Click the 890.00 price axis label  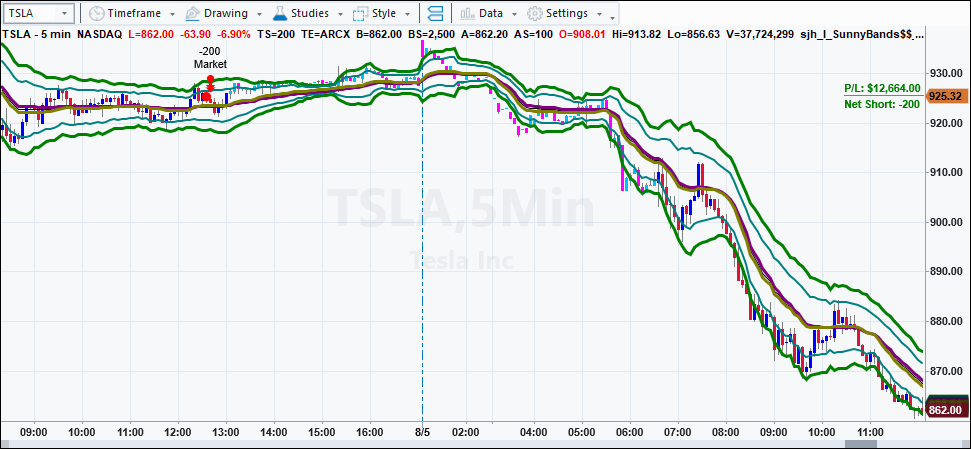point(946,271)
